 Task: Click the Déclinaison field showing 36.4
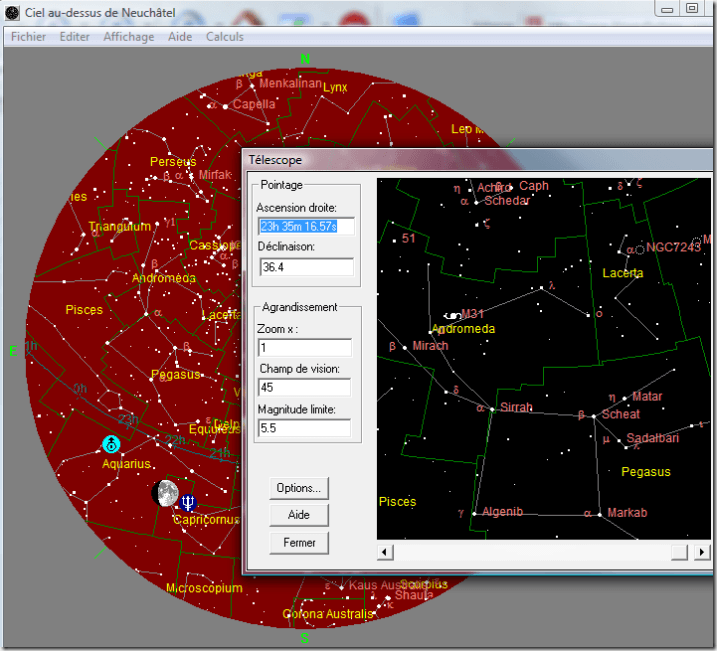305,267
